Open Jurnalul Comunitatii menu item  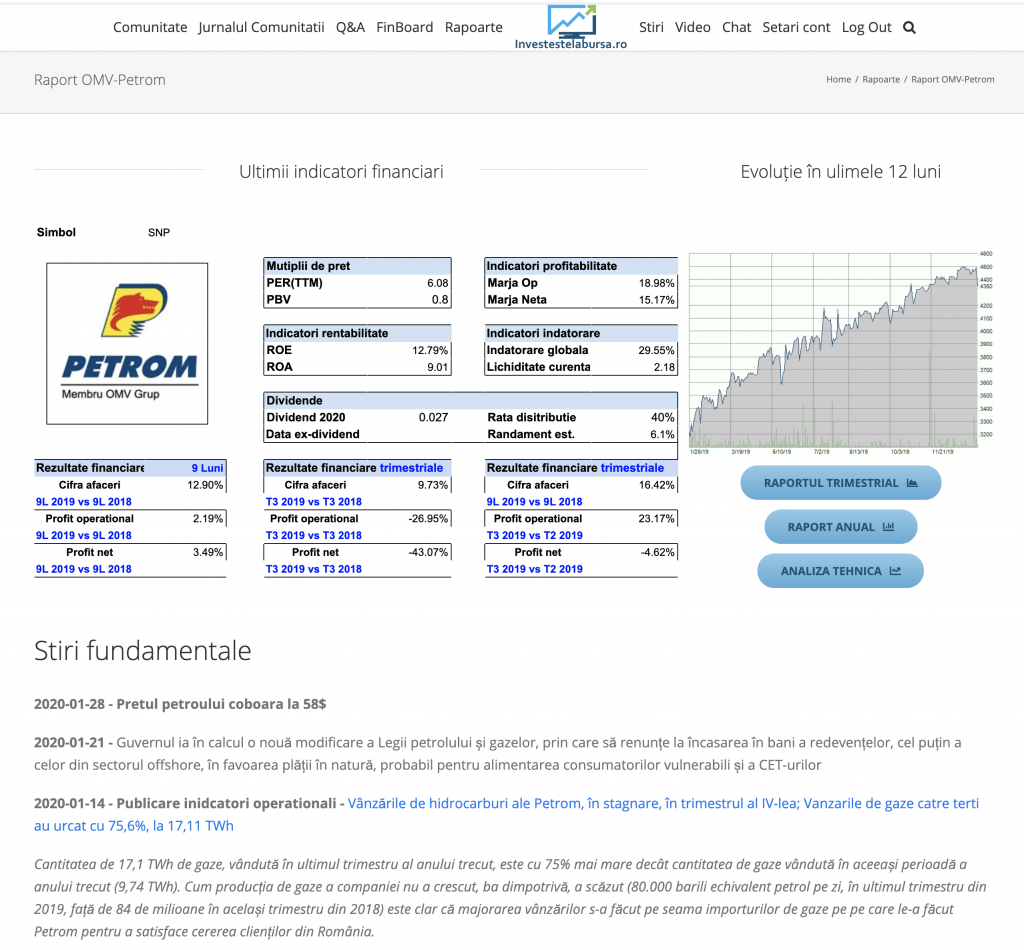pos(261,27)
